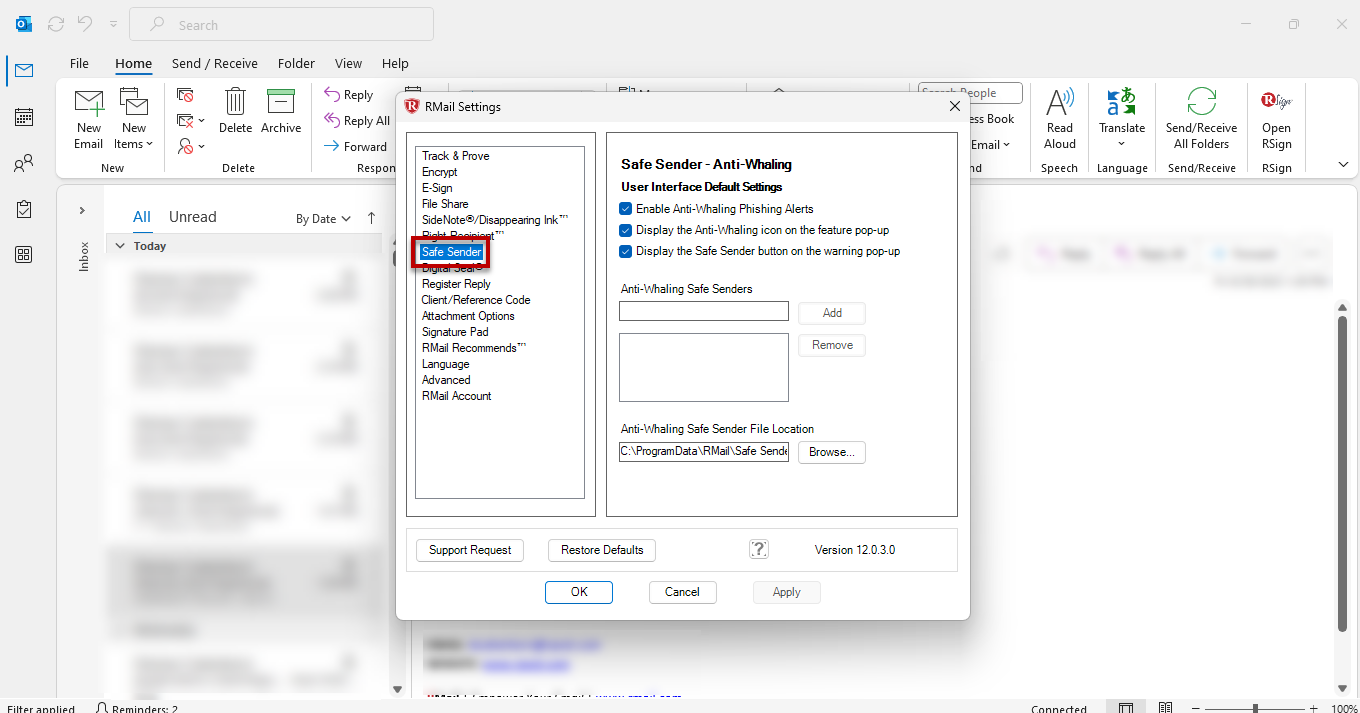Toggle the ascending sort arrow in the message list

[x=372, y=218]
